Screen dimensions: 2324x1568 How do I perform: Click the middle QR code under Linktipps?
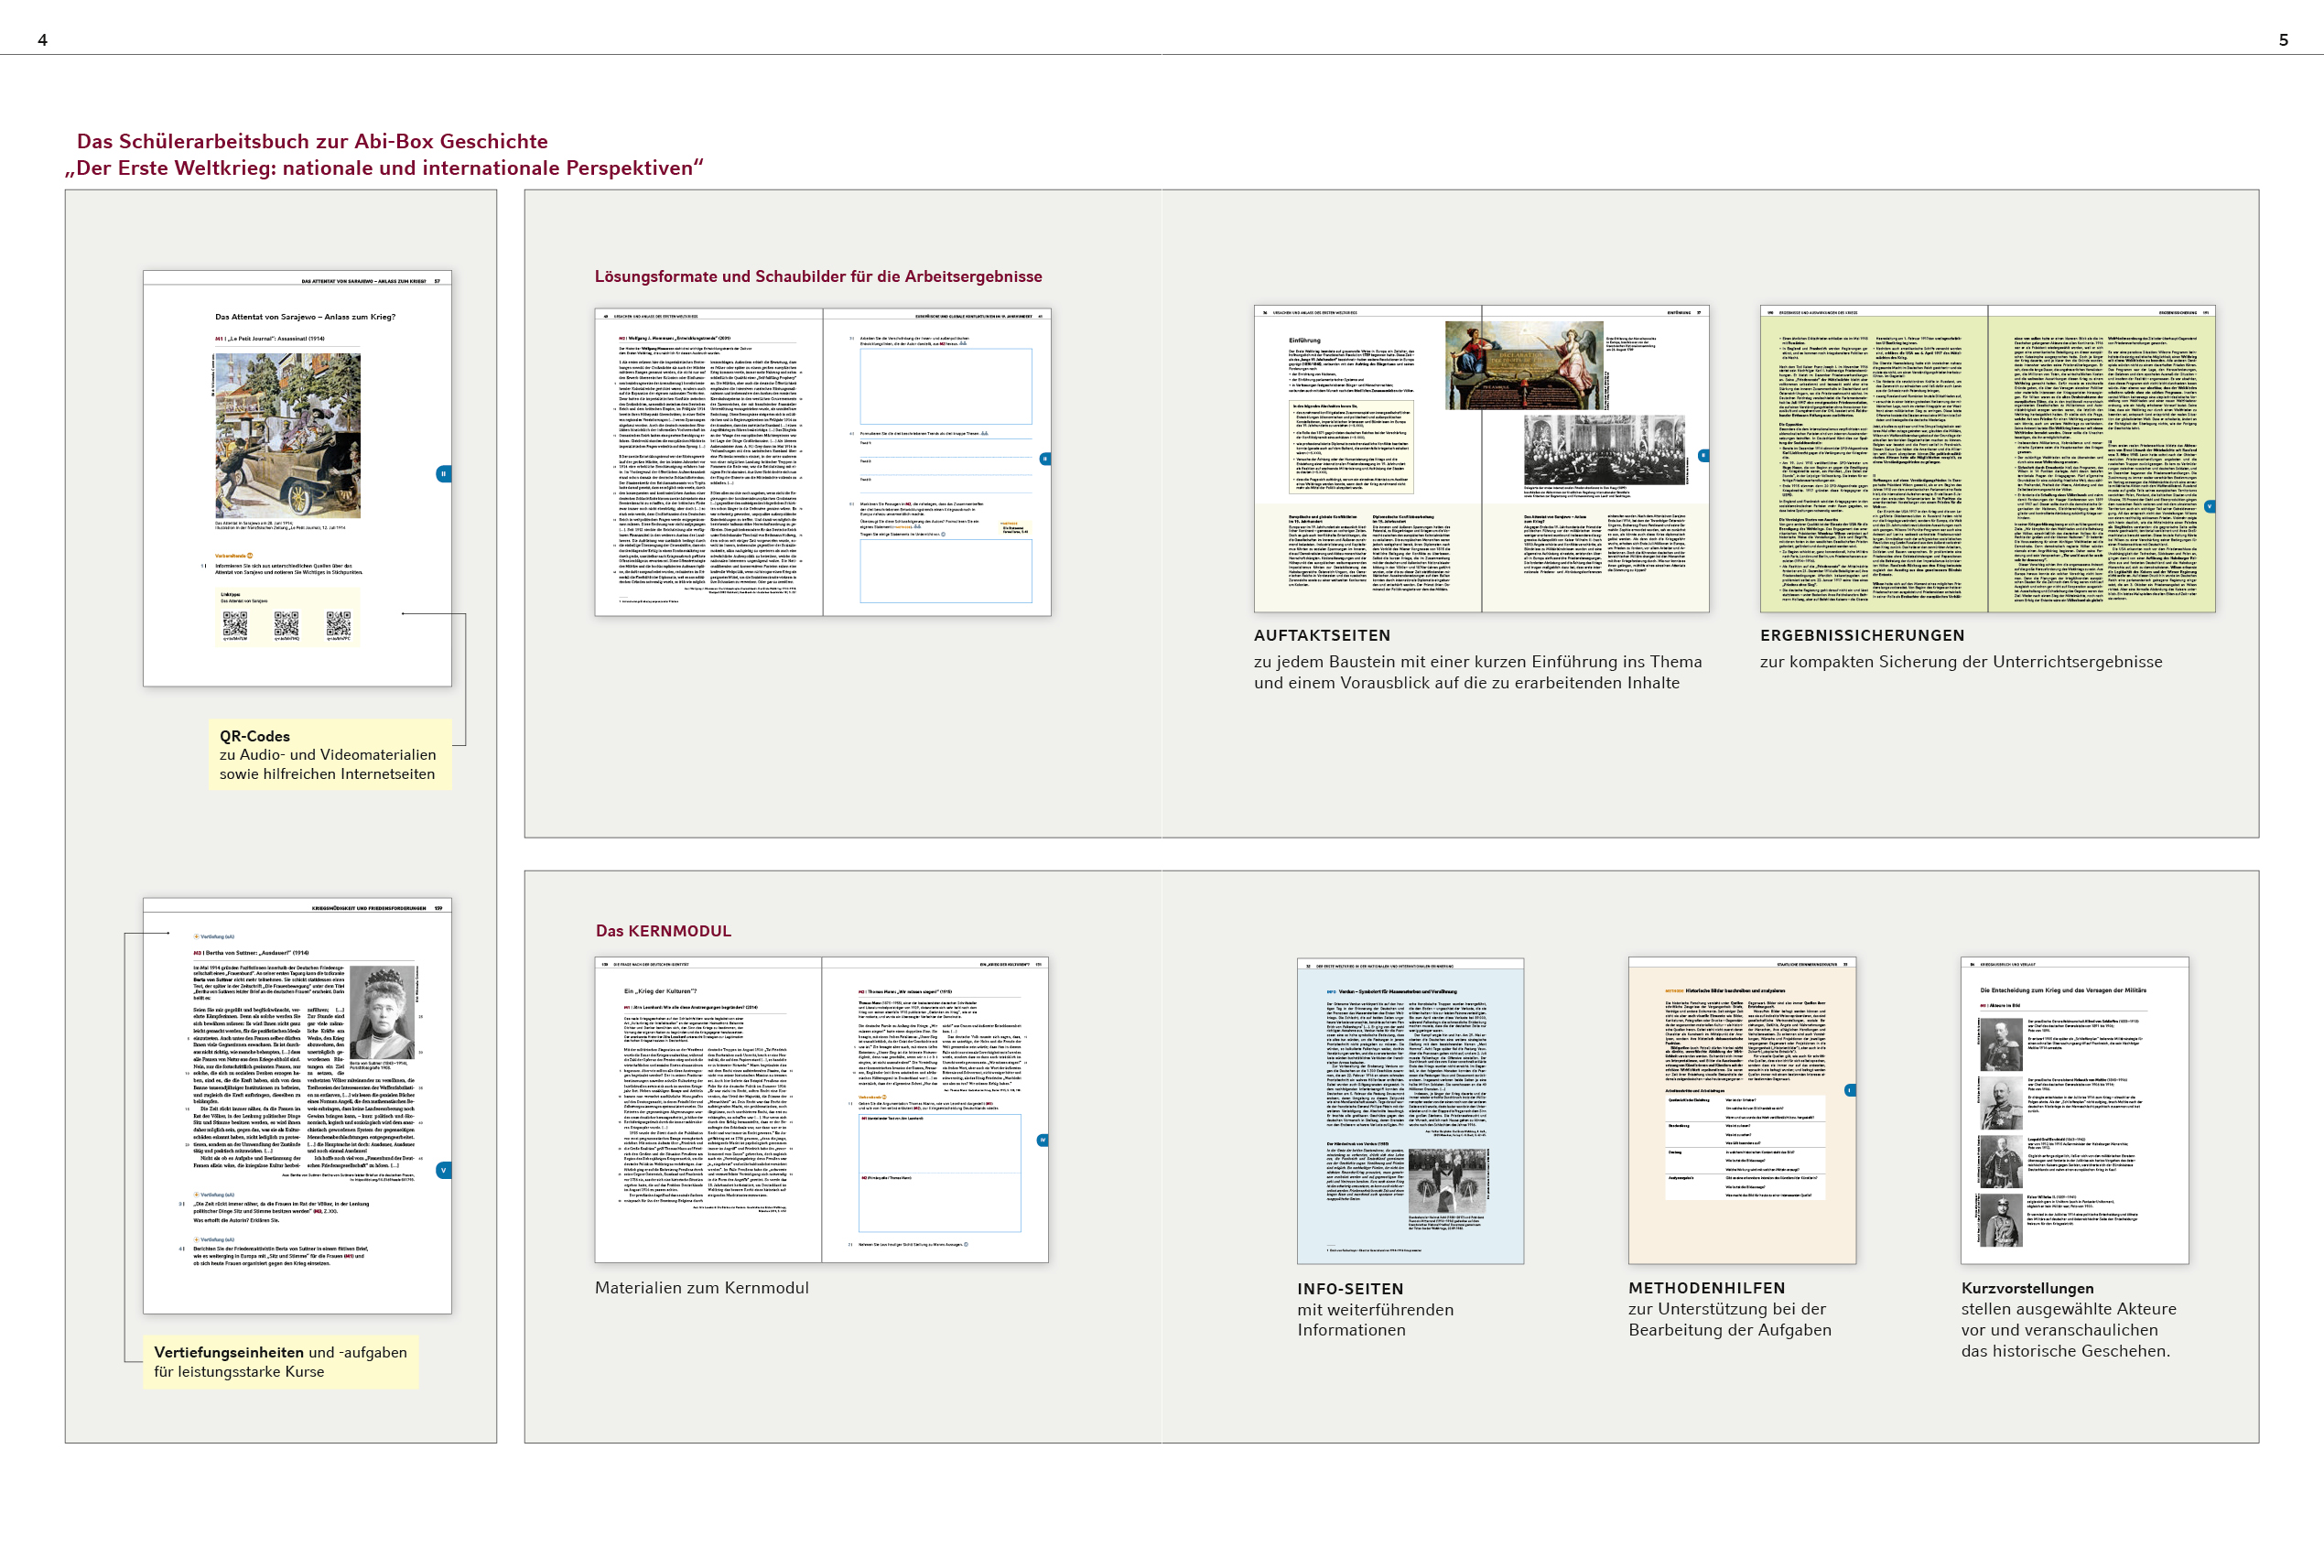[287, 625]
